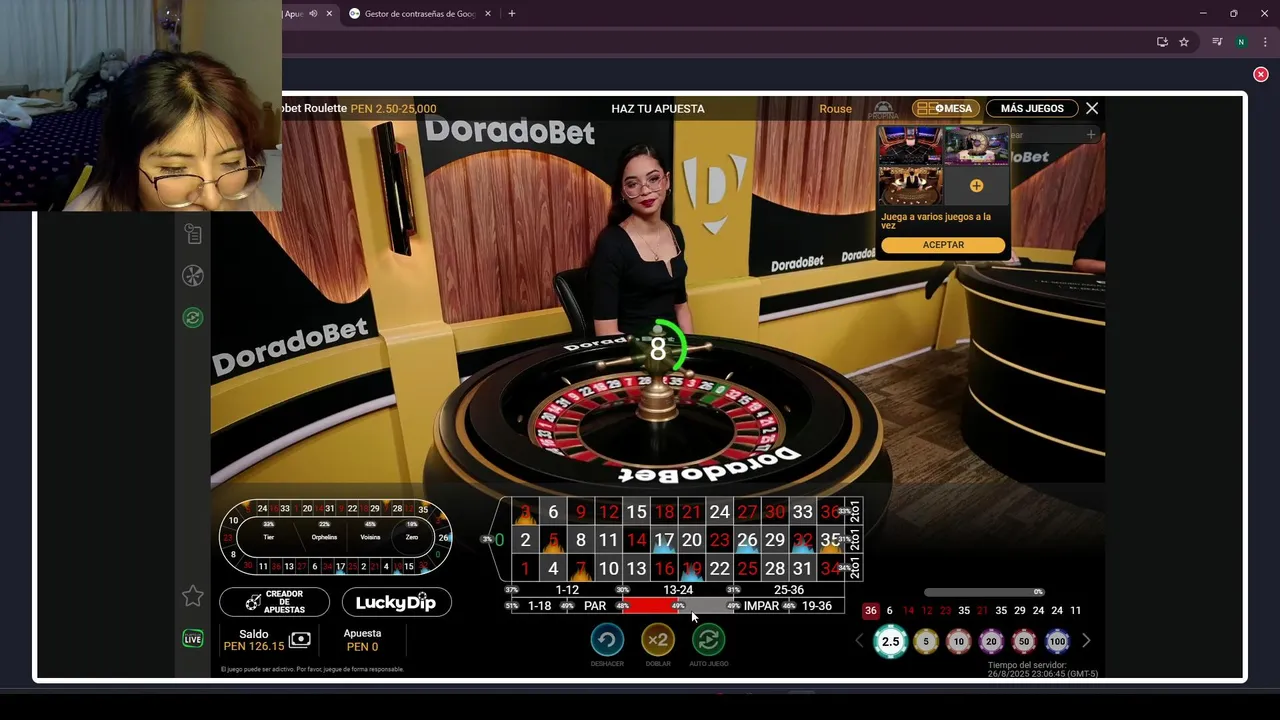Open the Propina tip icon

coord(884,109)
